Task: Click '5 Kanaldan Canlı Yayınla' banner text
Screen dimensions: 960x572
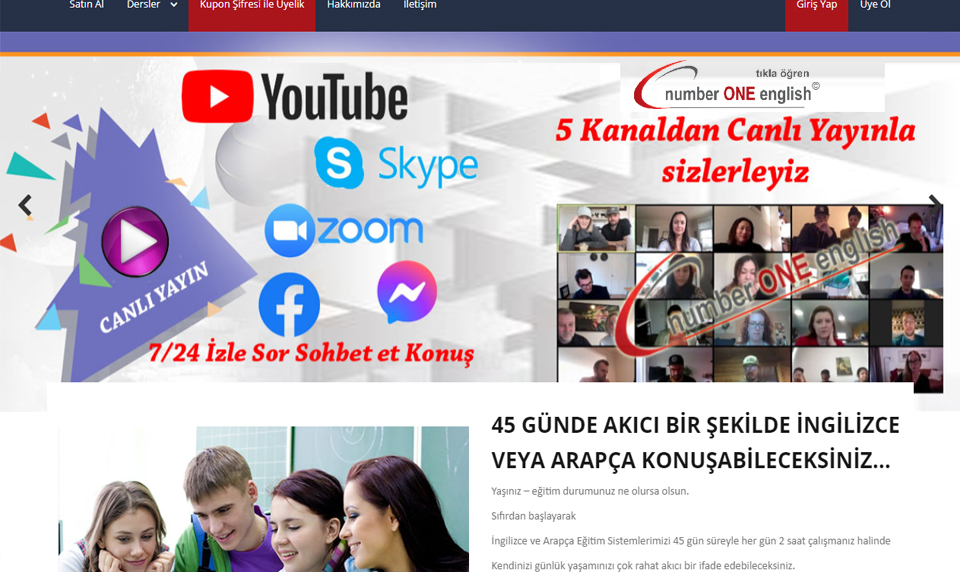Action: point(735,130)
